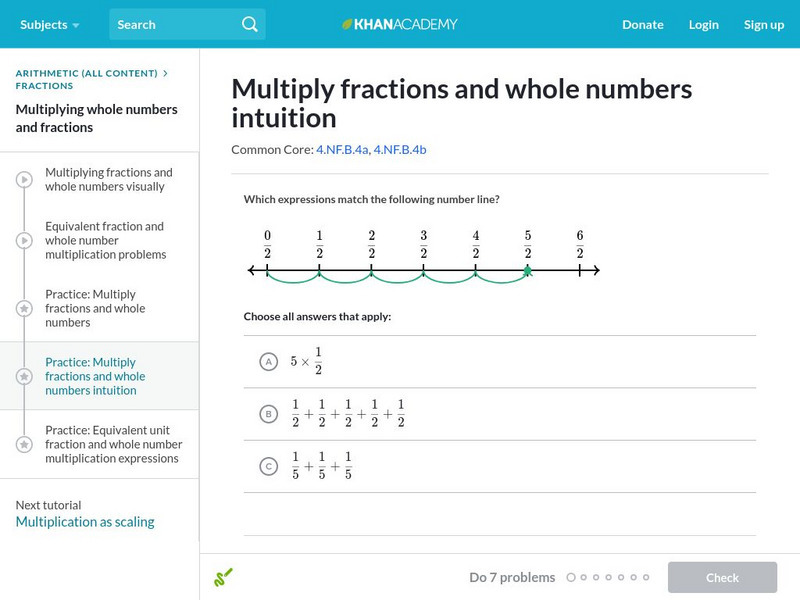Click Sign up in the header
The image size is (800, 600).
point(763,24)
